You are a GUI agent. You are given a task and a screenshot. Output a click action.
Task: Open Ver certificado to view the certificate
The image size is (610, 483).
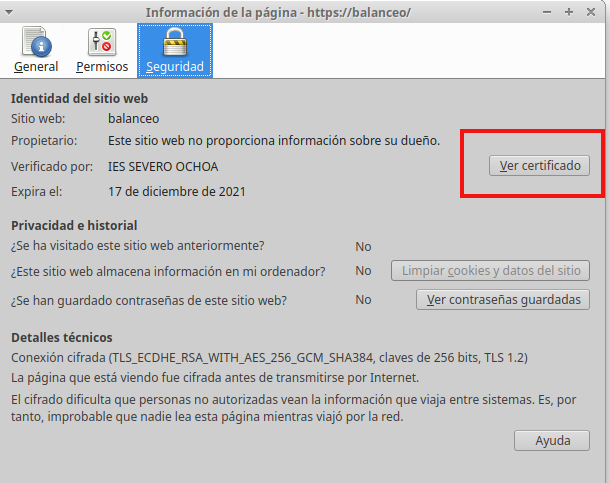coord(539,166)
